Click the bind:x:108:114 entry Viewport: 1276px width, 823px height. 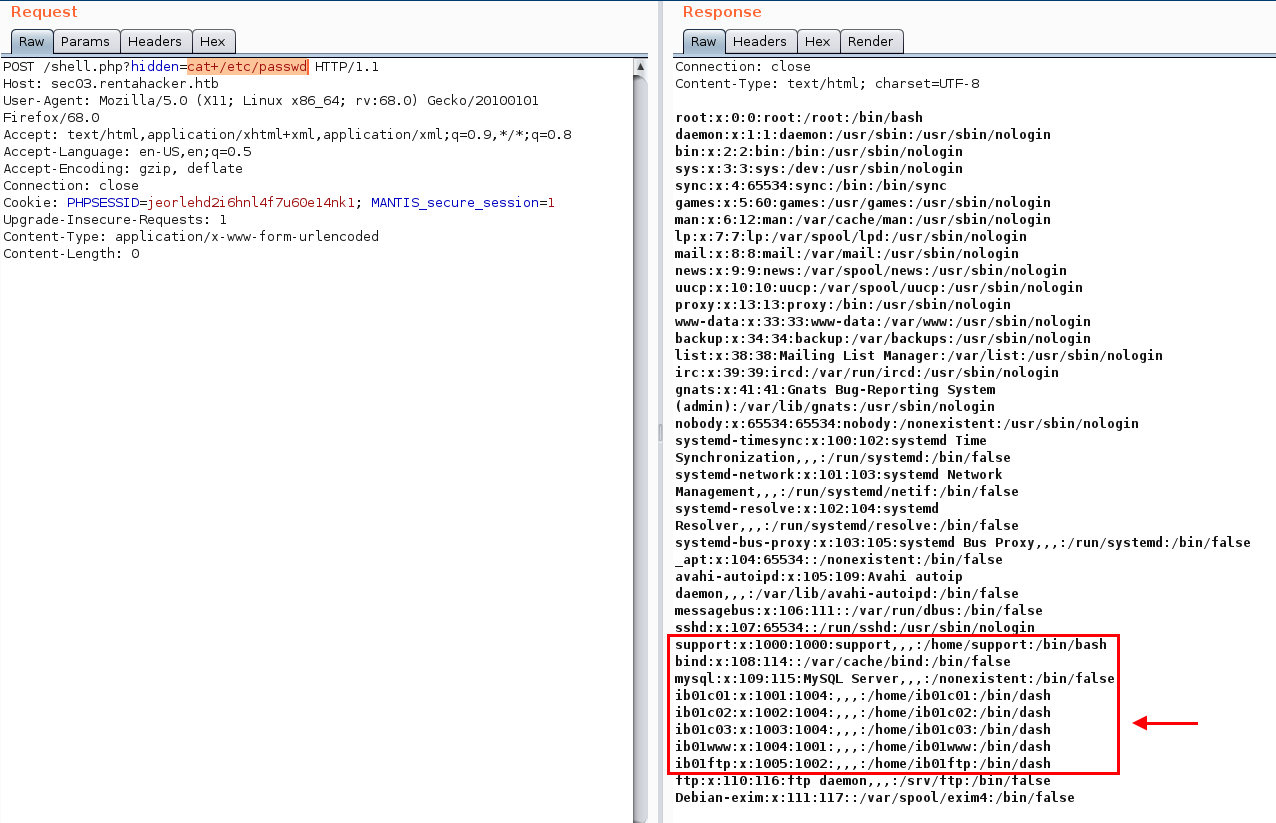click(x=843, y=662)
